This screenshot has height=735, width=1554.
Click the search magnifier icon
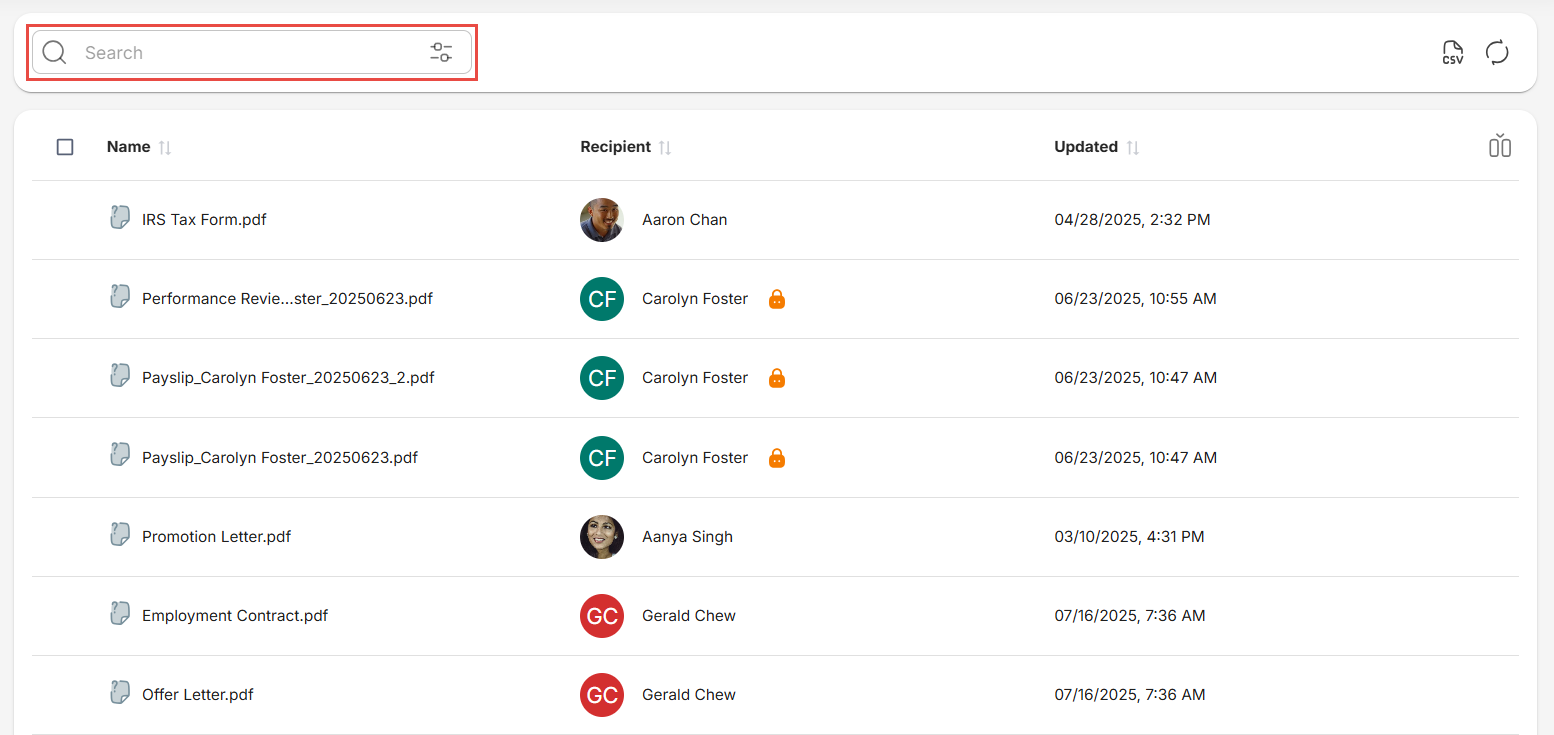pyautogui.click(x=54, y=53)
